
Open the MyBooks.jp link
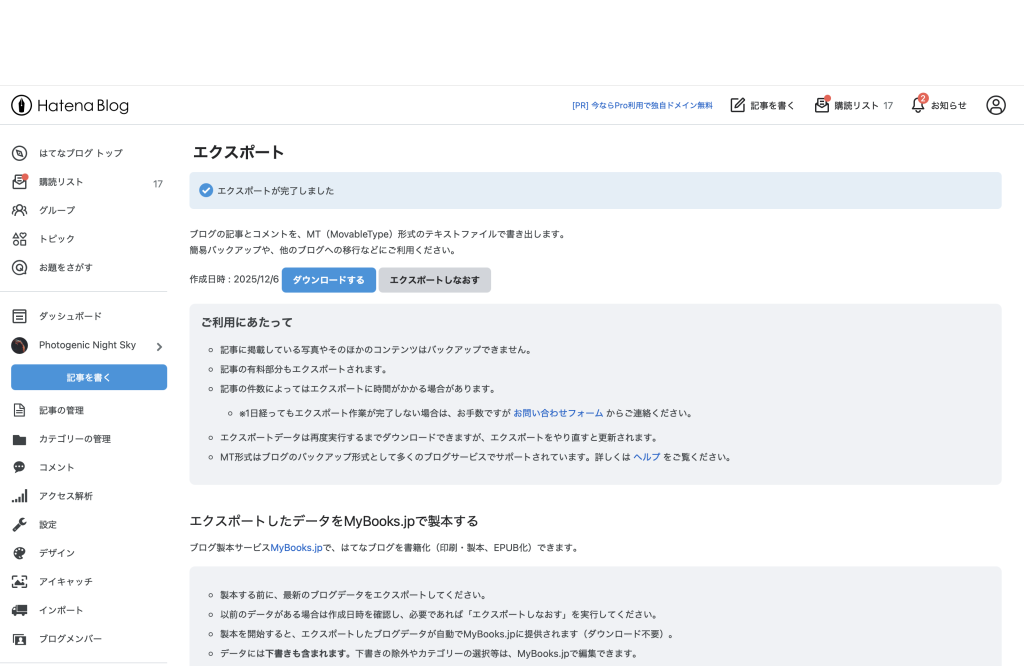(296, 547)
